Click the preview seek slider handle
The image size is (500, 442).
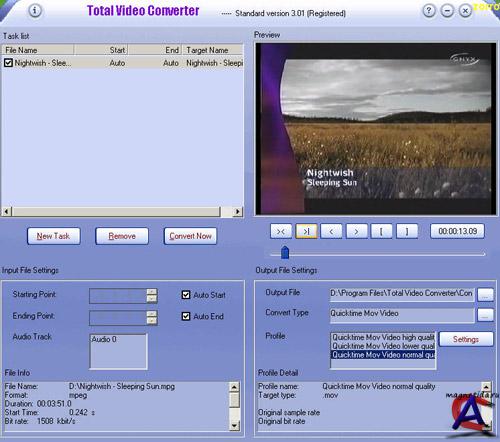pos(285,252)
